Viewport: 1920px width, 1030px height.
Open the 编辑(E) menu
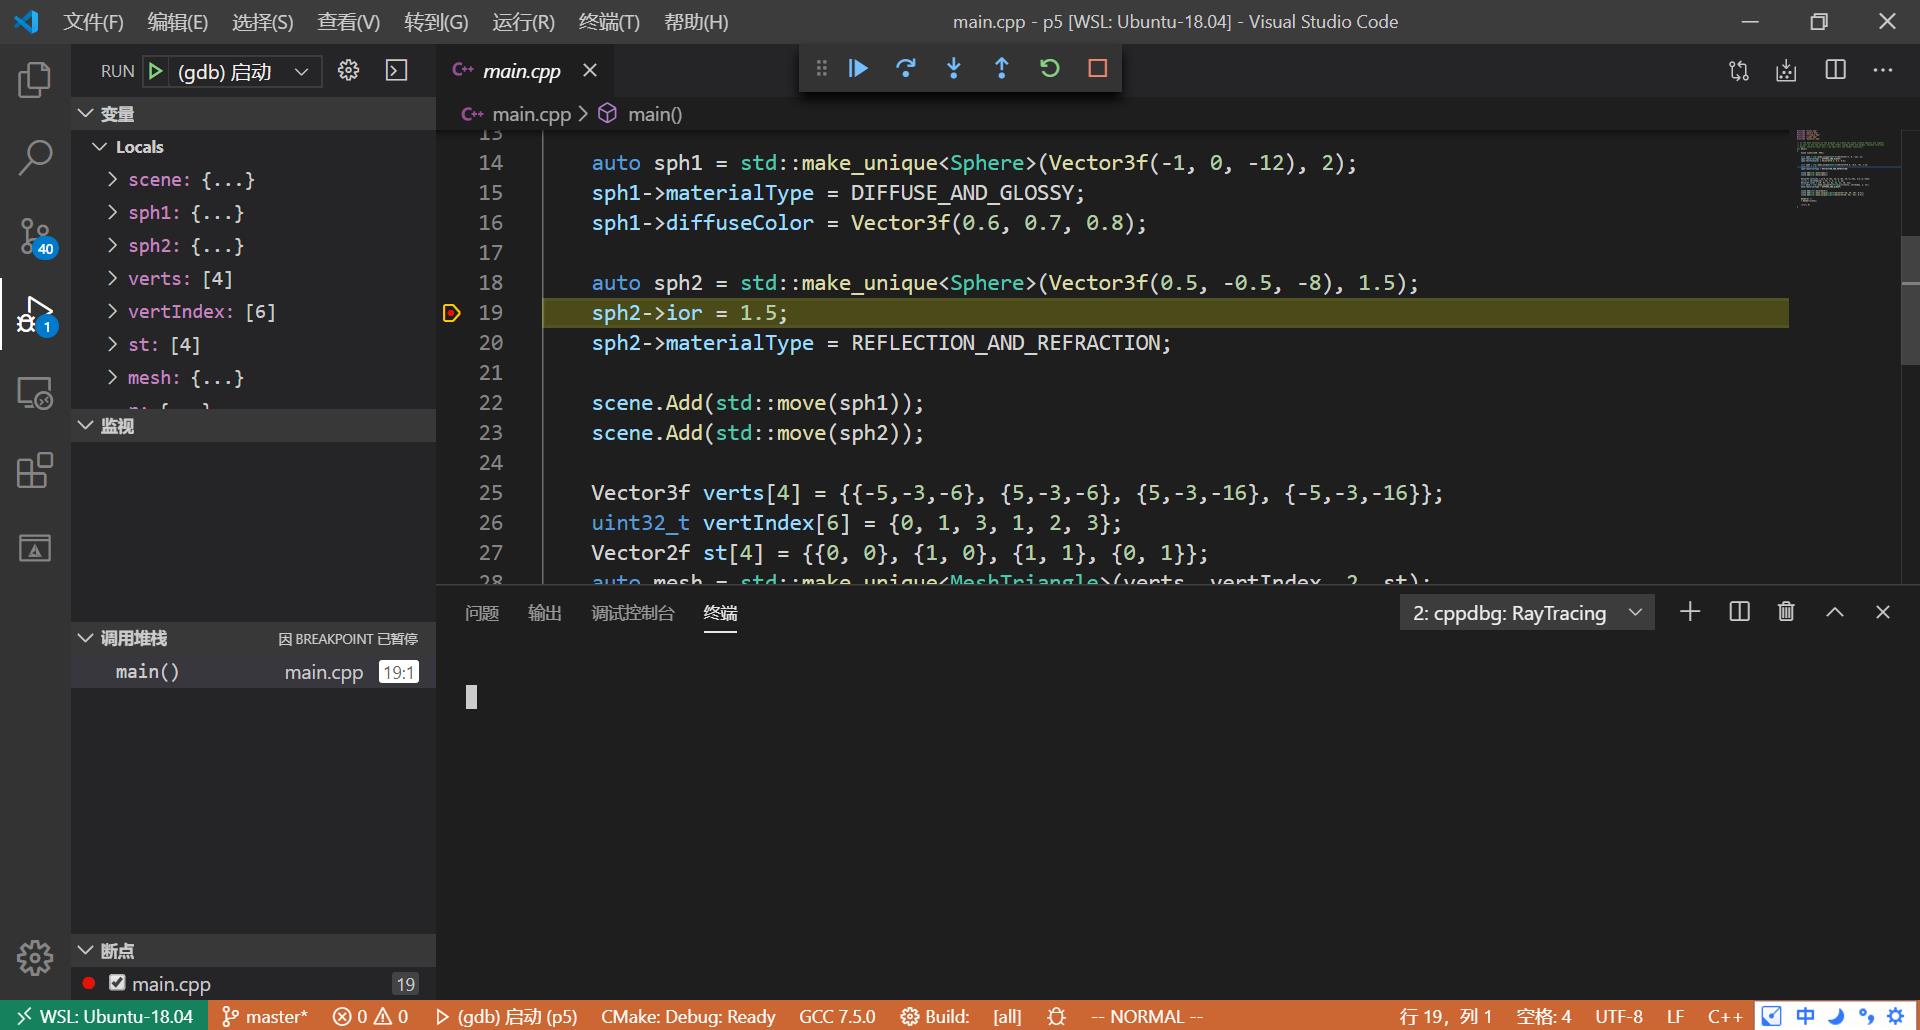point(178,22)
